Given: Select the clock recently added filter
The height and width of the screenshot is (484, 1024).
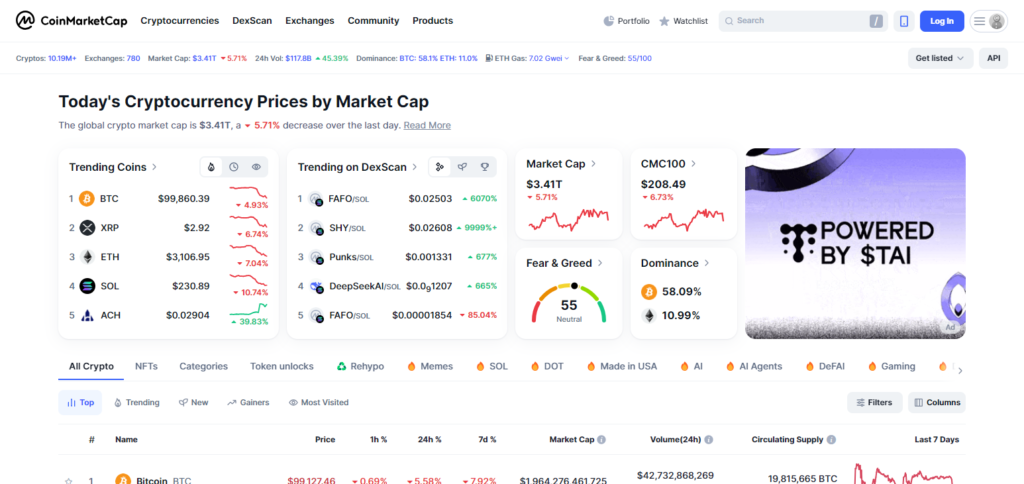Looking at the screenshot, I should [x=234, y=167].
